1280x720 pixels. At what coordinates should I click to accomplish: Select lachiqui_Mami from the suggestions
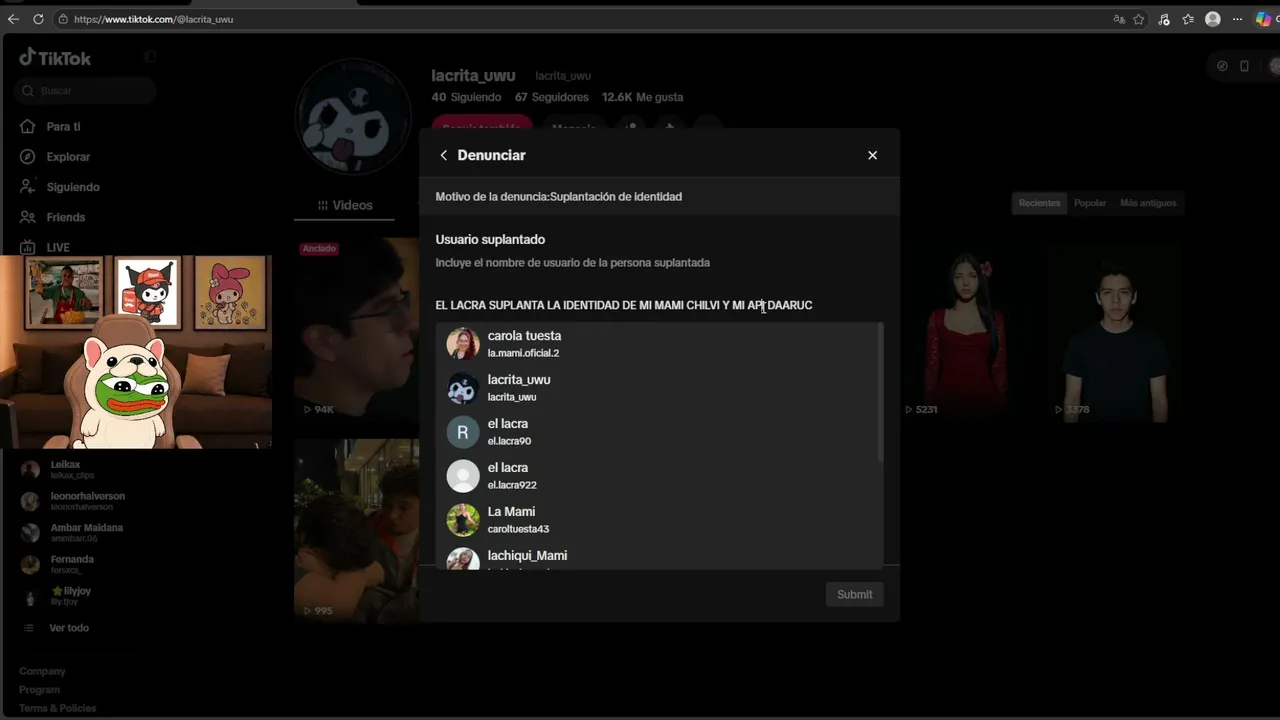point(659,558)
